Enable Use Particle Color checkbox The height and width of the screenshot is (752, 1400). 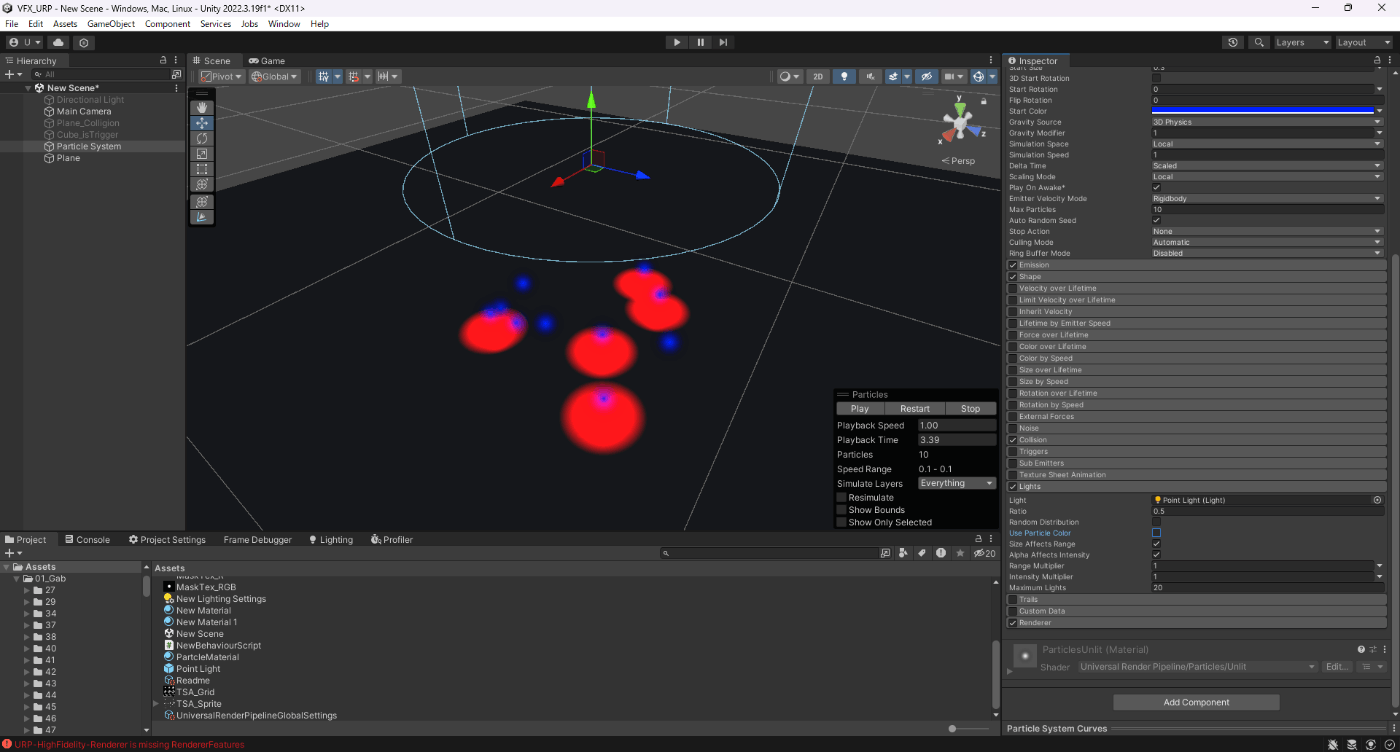point(1157,533)
